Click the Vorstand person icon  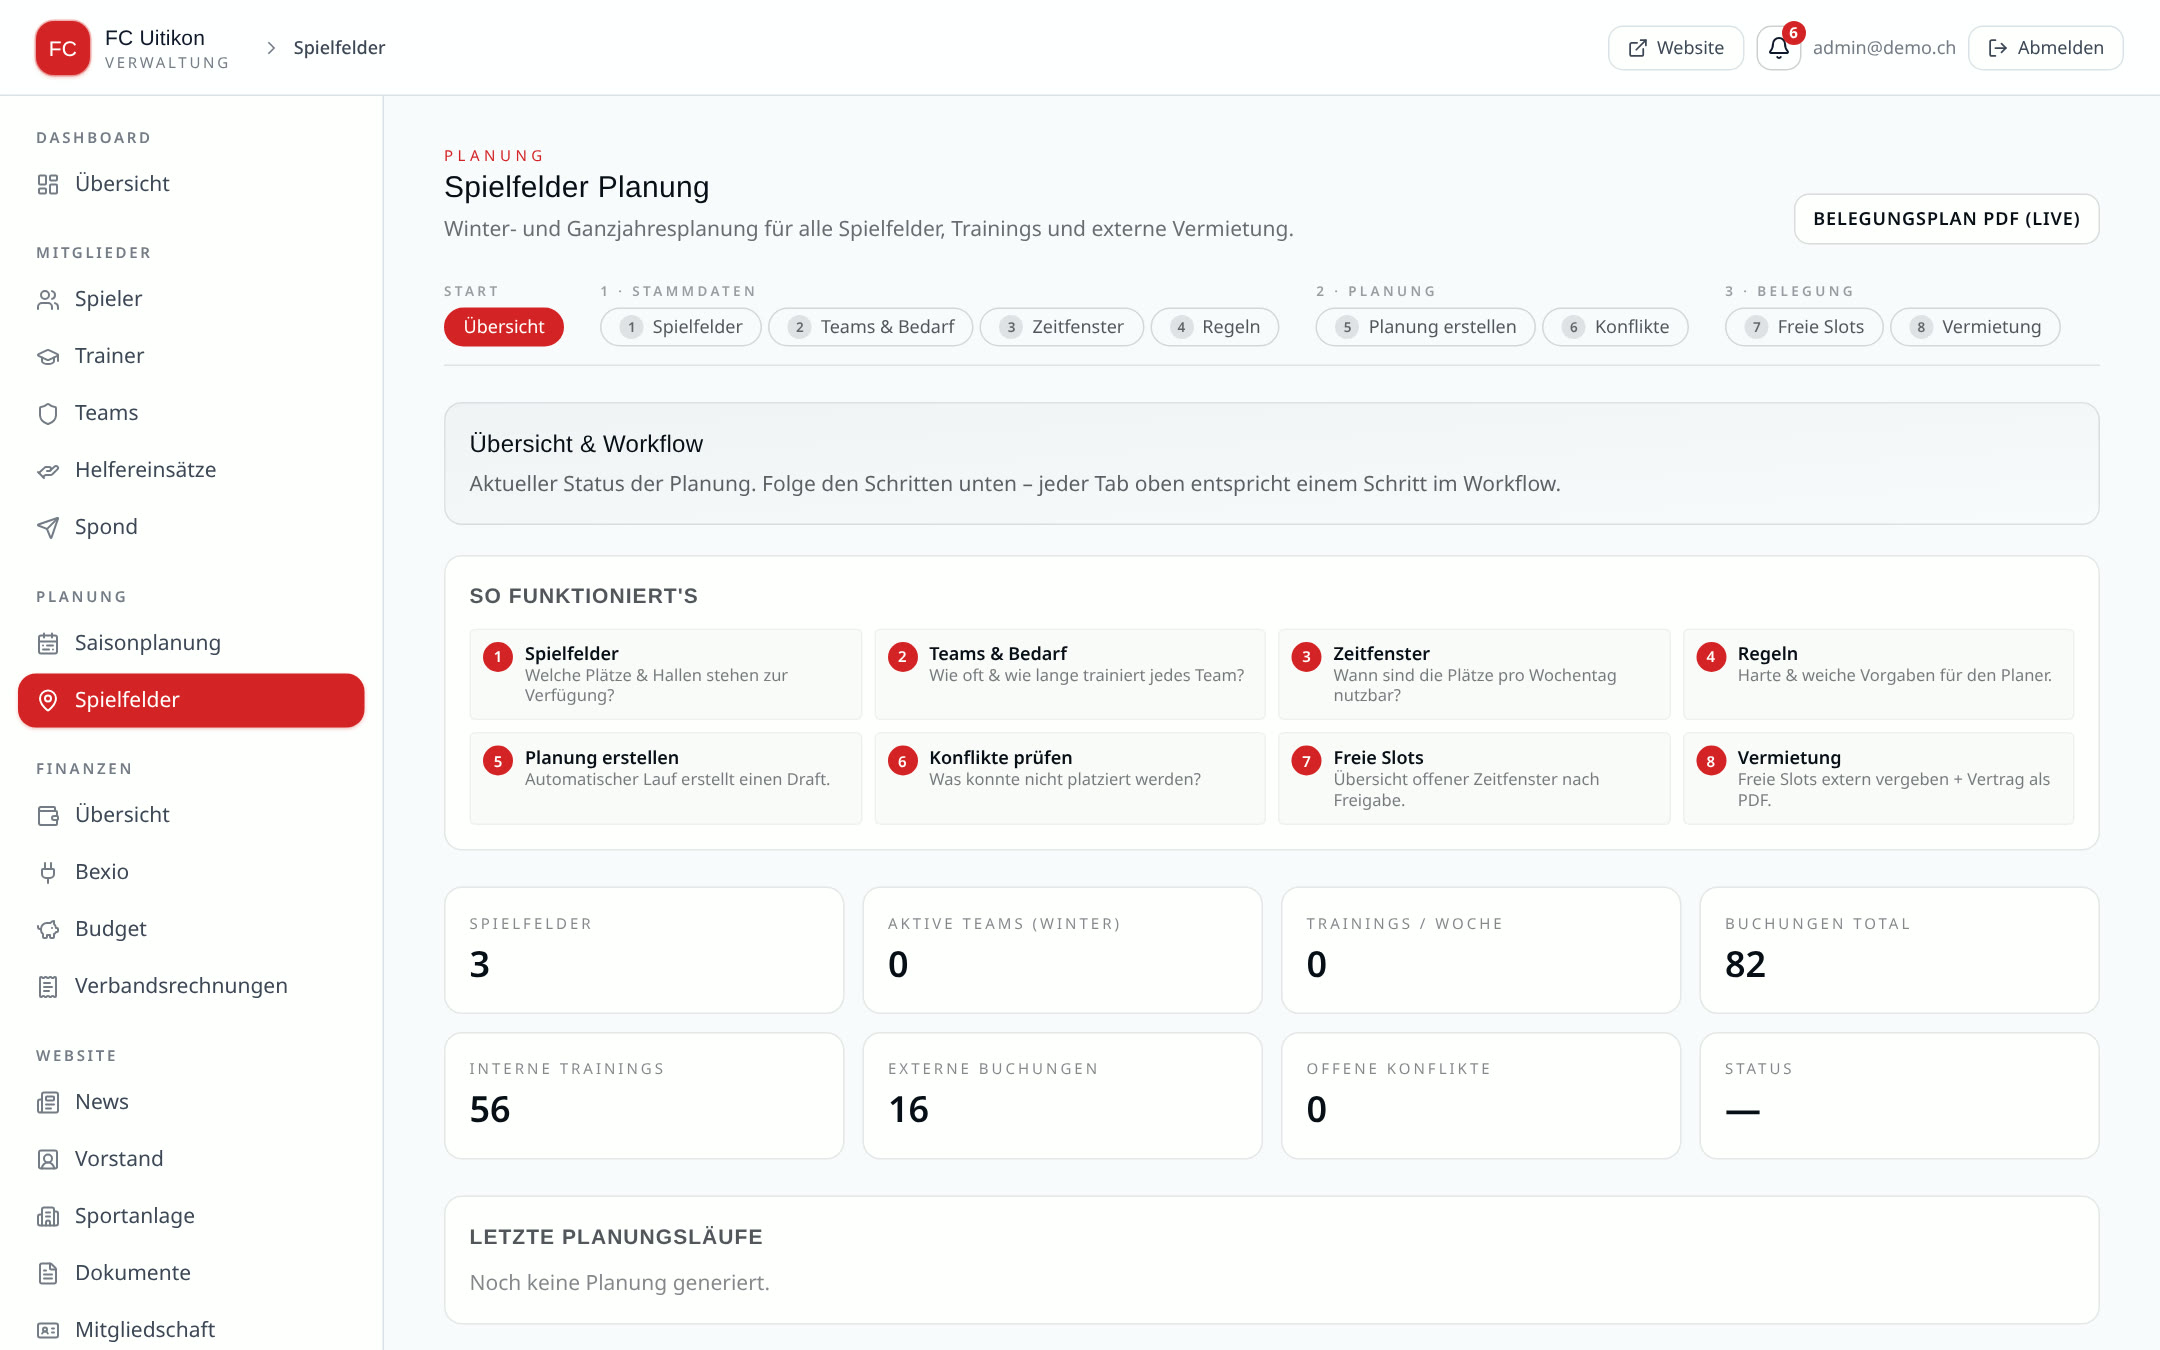click(48, 1159)
